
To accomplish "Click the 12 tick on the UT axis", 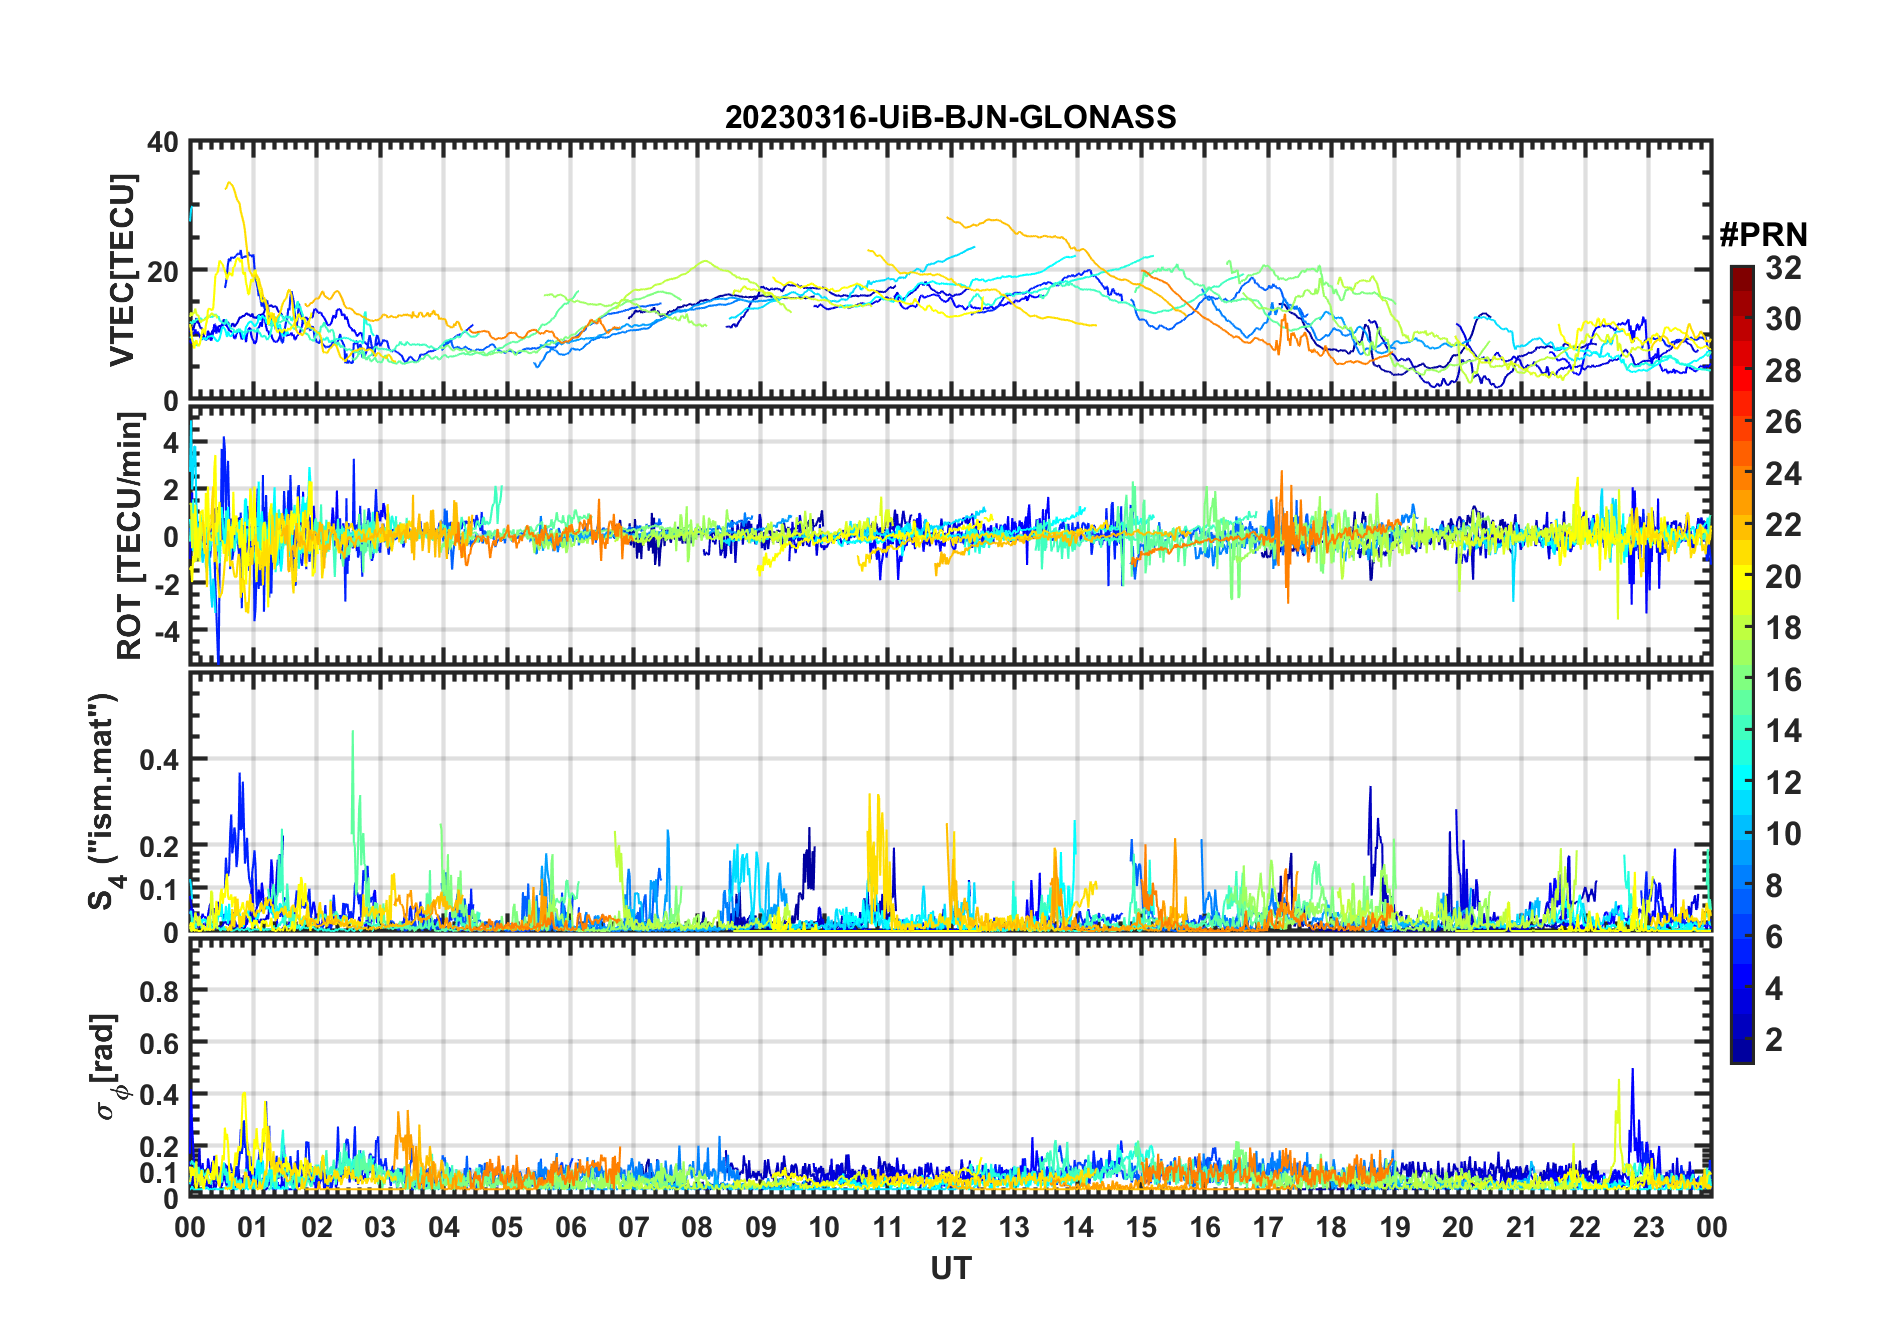I will pyautogui.click(x=950, y=1227).
